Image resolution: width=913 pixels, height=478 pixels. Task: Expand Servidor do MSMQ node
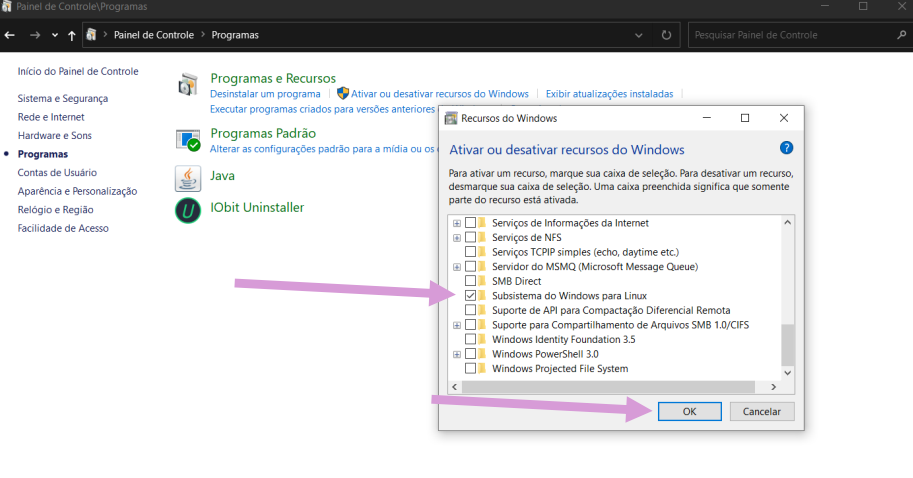click(457, 267)
